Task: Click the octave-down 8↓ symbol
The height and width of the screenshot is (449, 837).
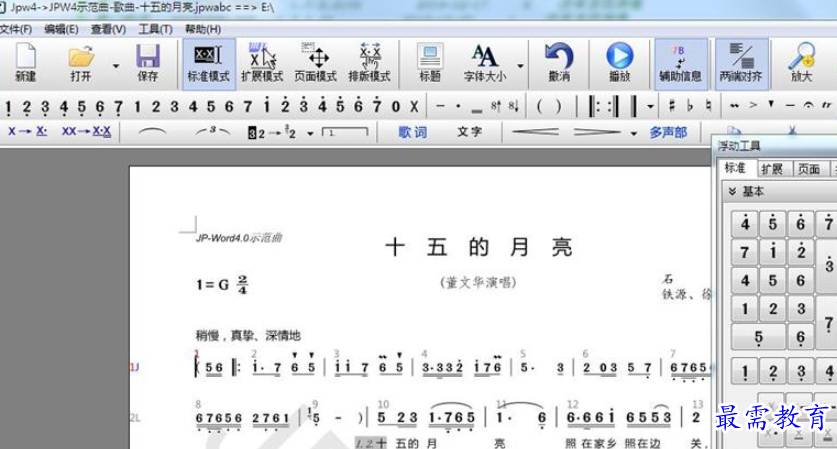Action: coord(514,107)
